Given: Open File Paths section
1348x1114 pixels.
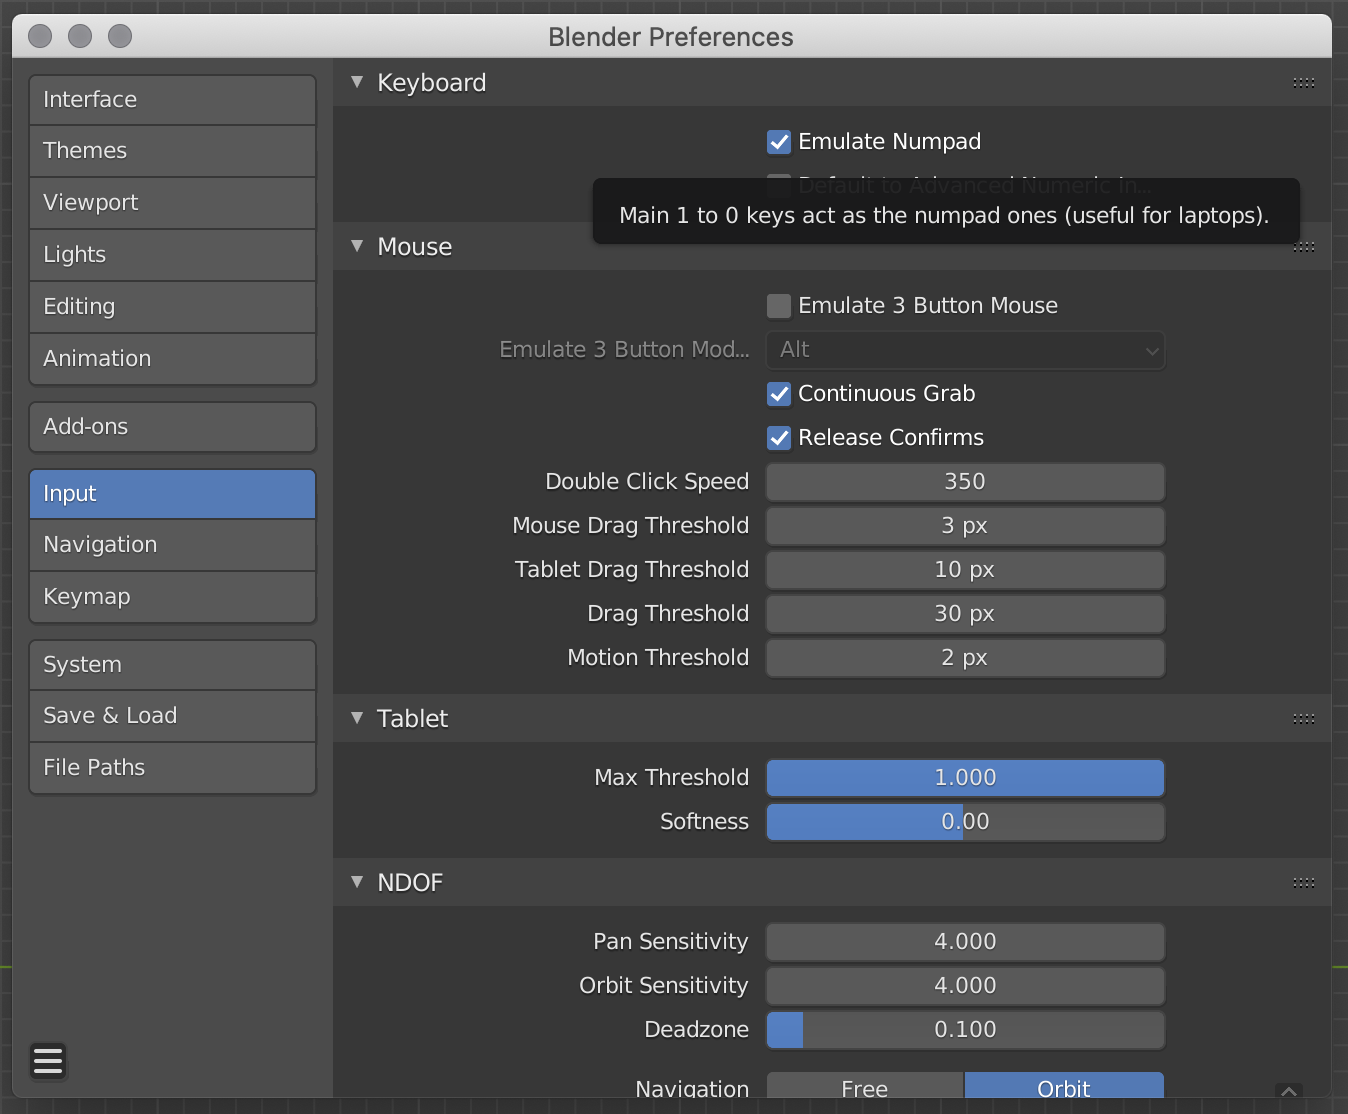Looking at the screenshot, I should (x=173, y=768).
